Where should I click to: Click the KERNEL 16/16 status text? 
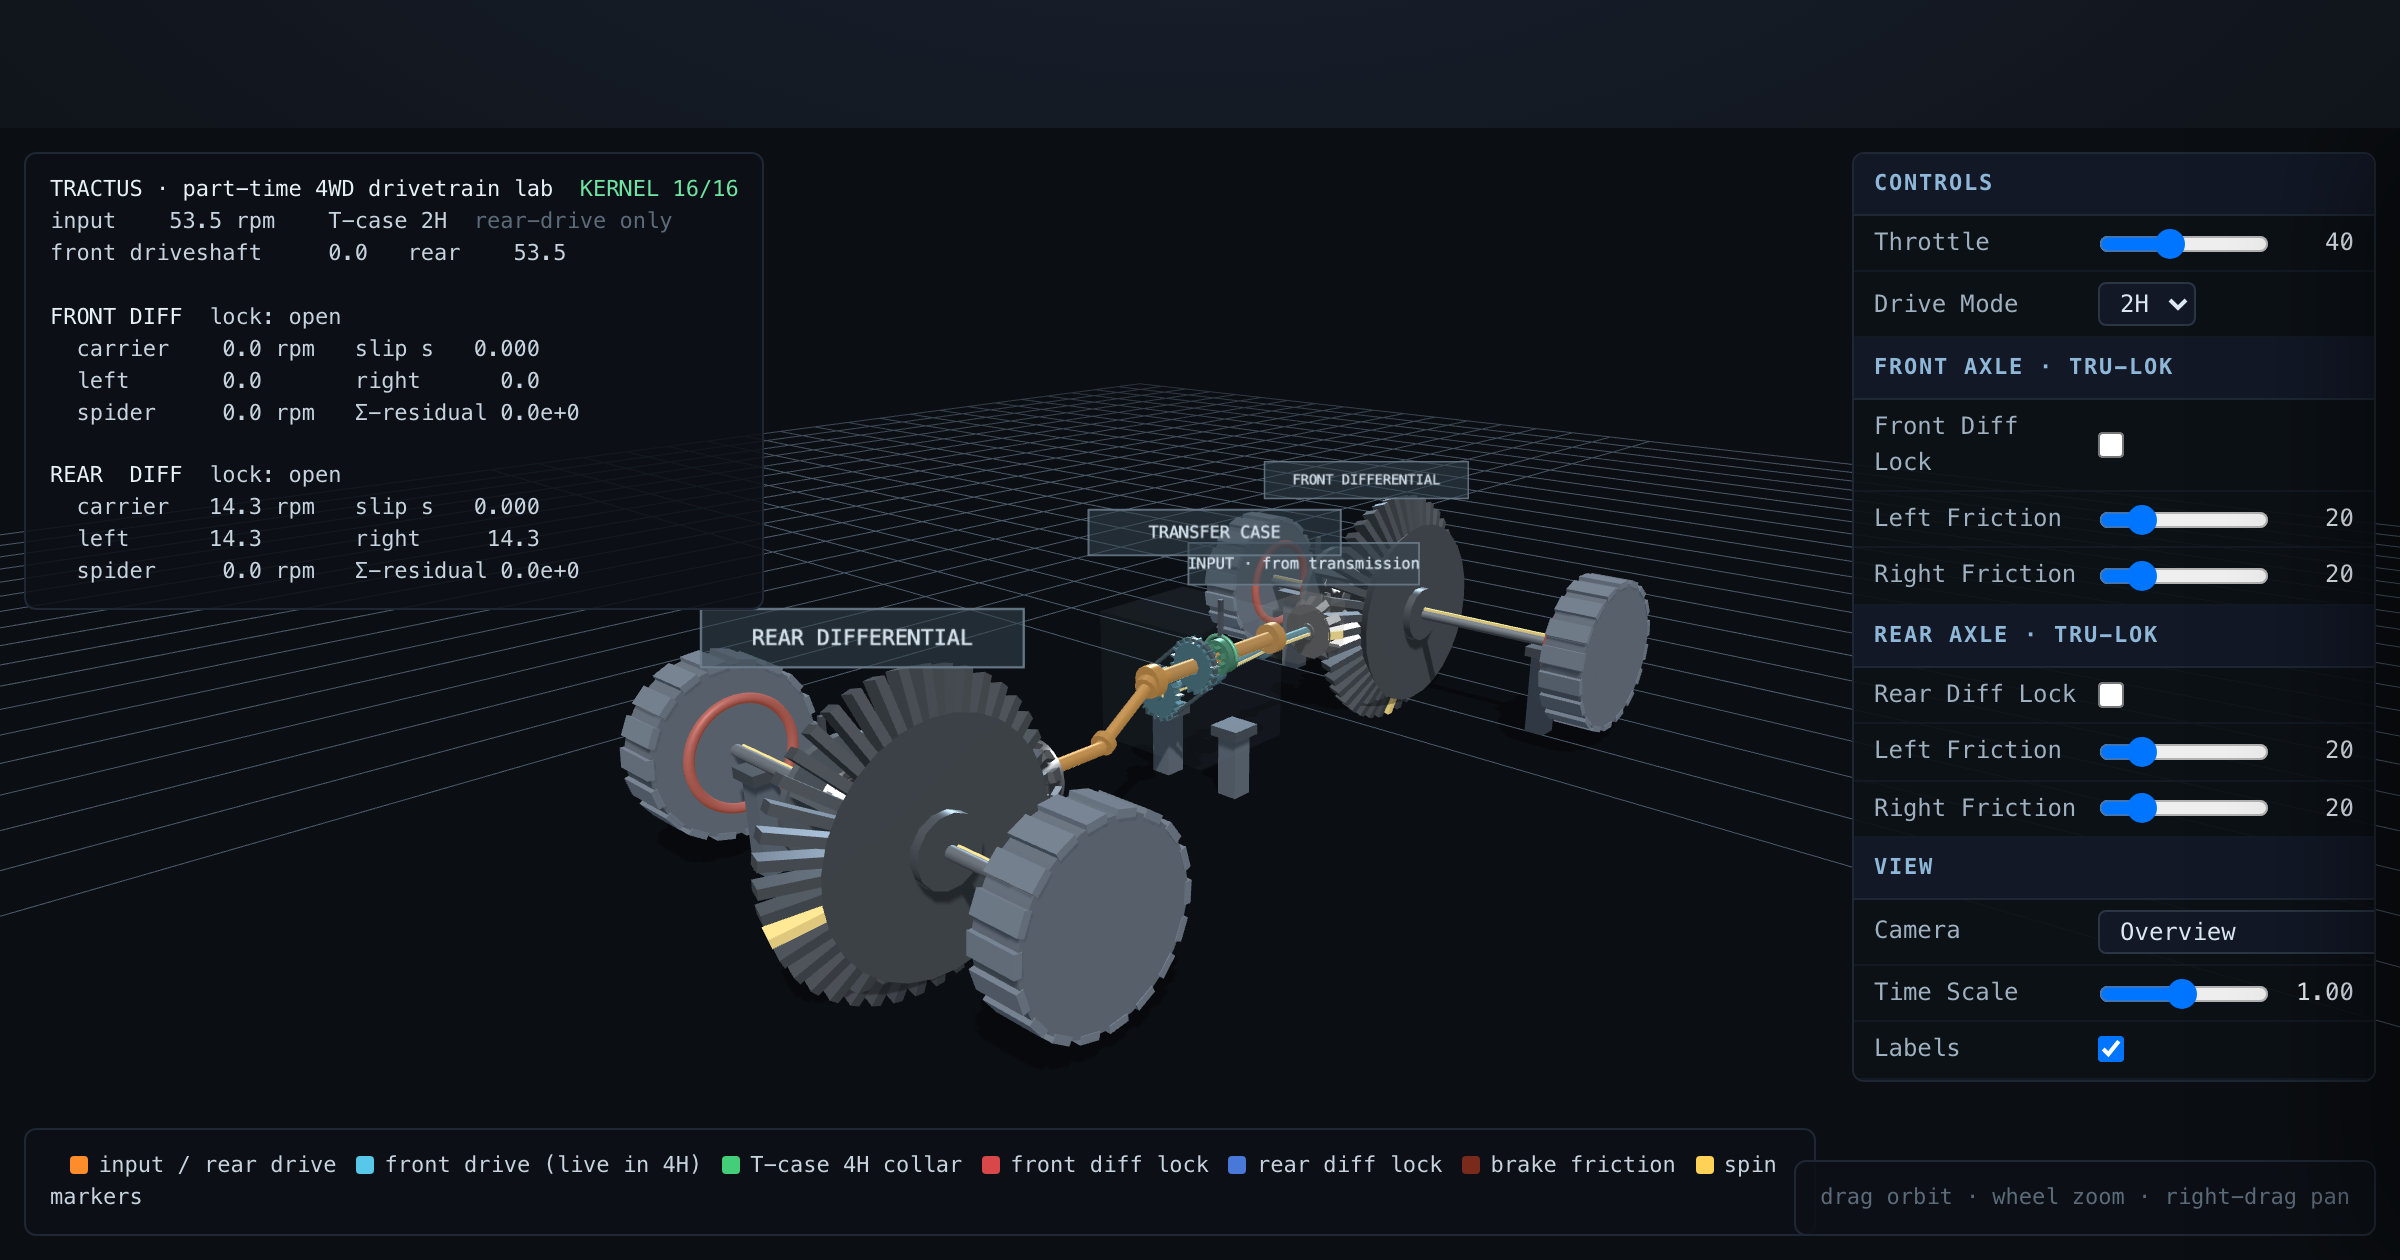point(659,189)
